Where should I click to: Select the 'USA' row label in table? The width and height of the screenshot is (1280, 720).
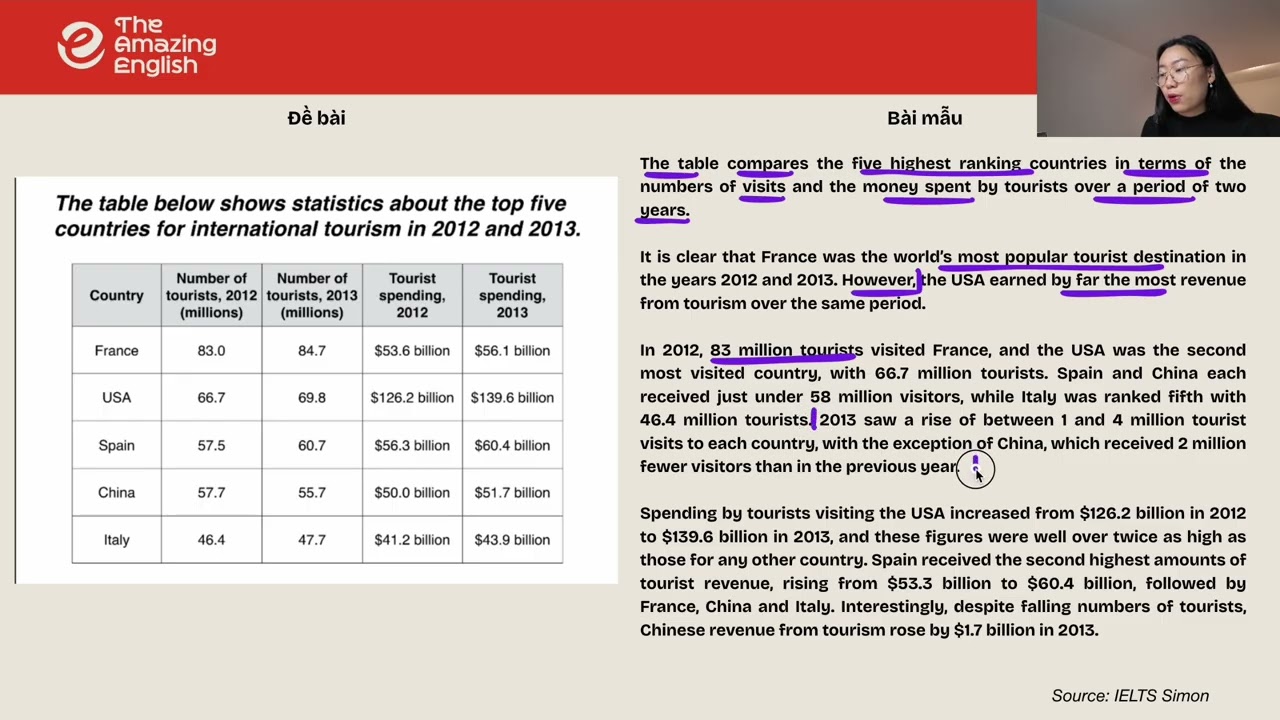point(116,398)
